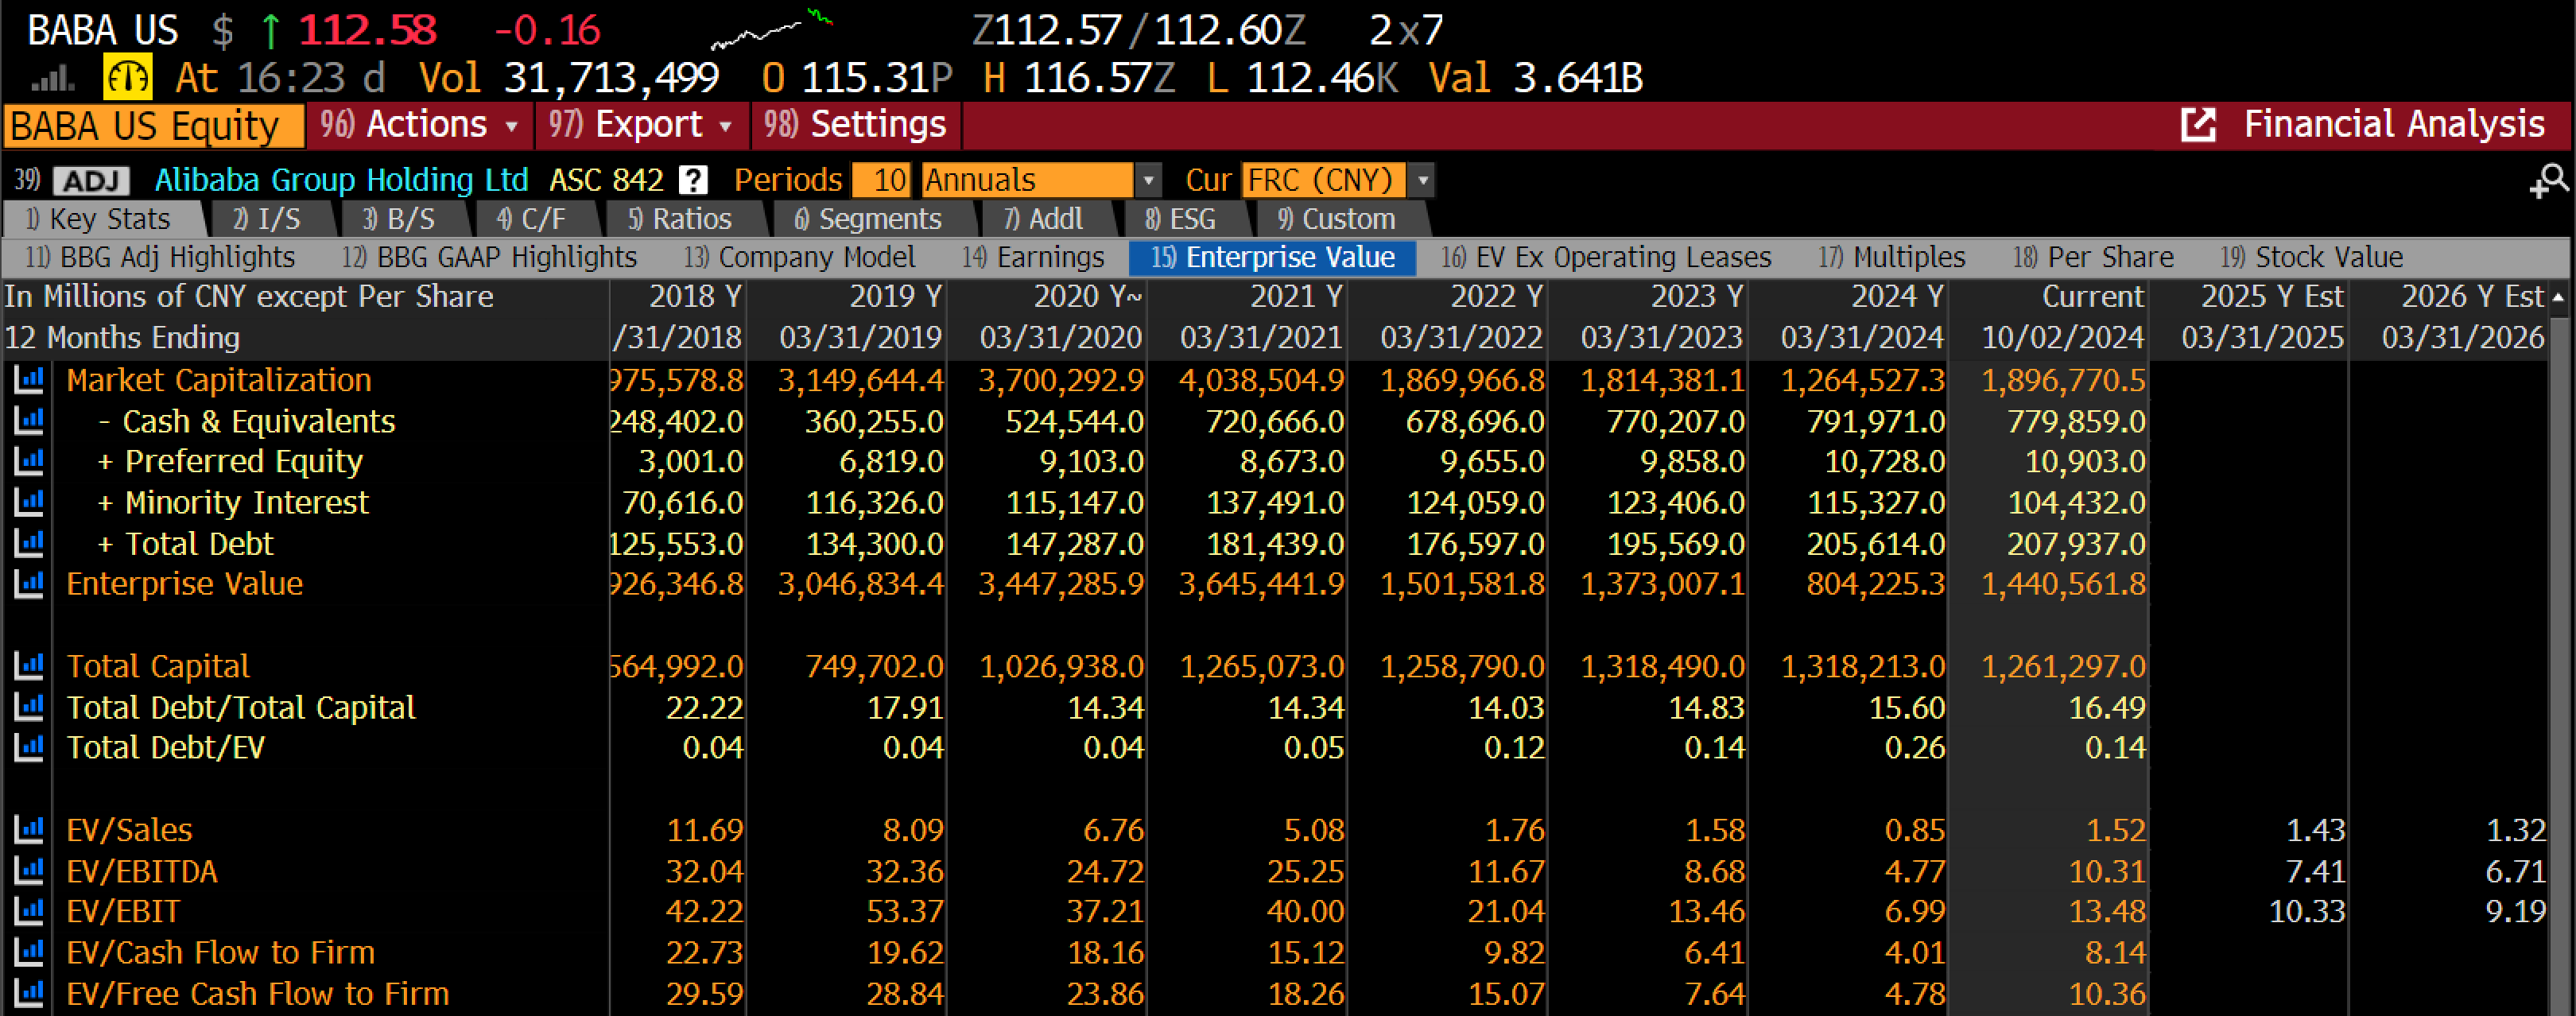Screen dimensions: 2576x1016
Task: Select Multiples sub-tab
Action: pos(1892,258)
